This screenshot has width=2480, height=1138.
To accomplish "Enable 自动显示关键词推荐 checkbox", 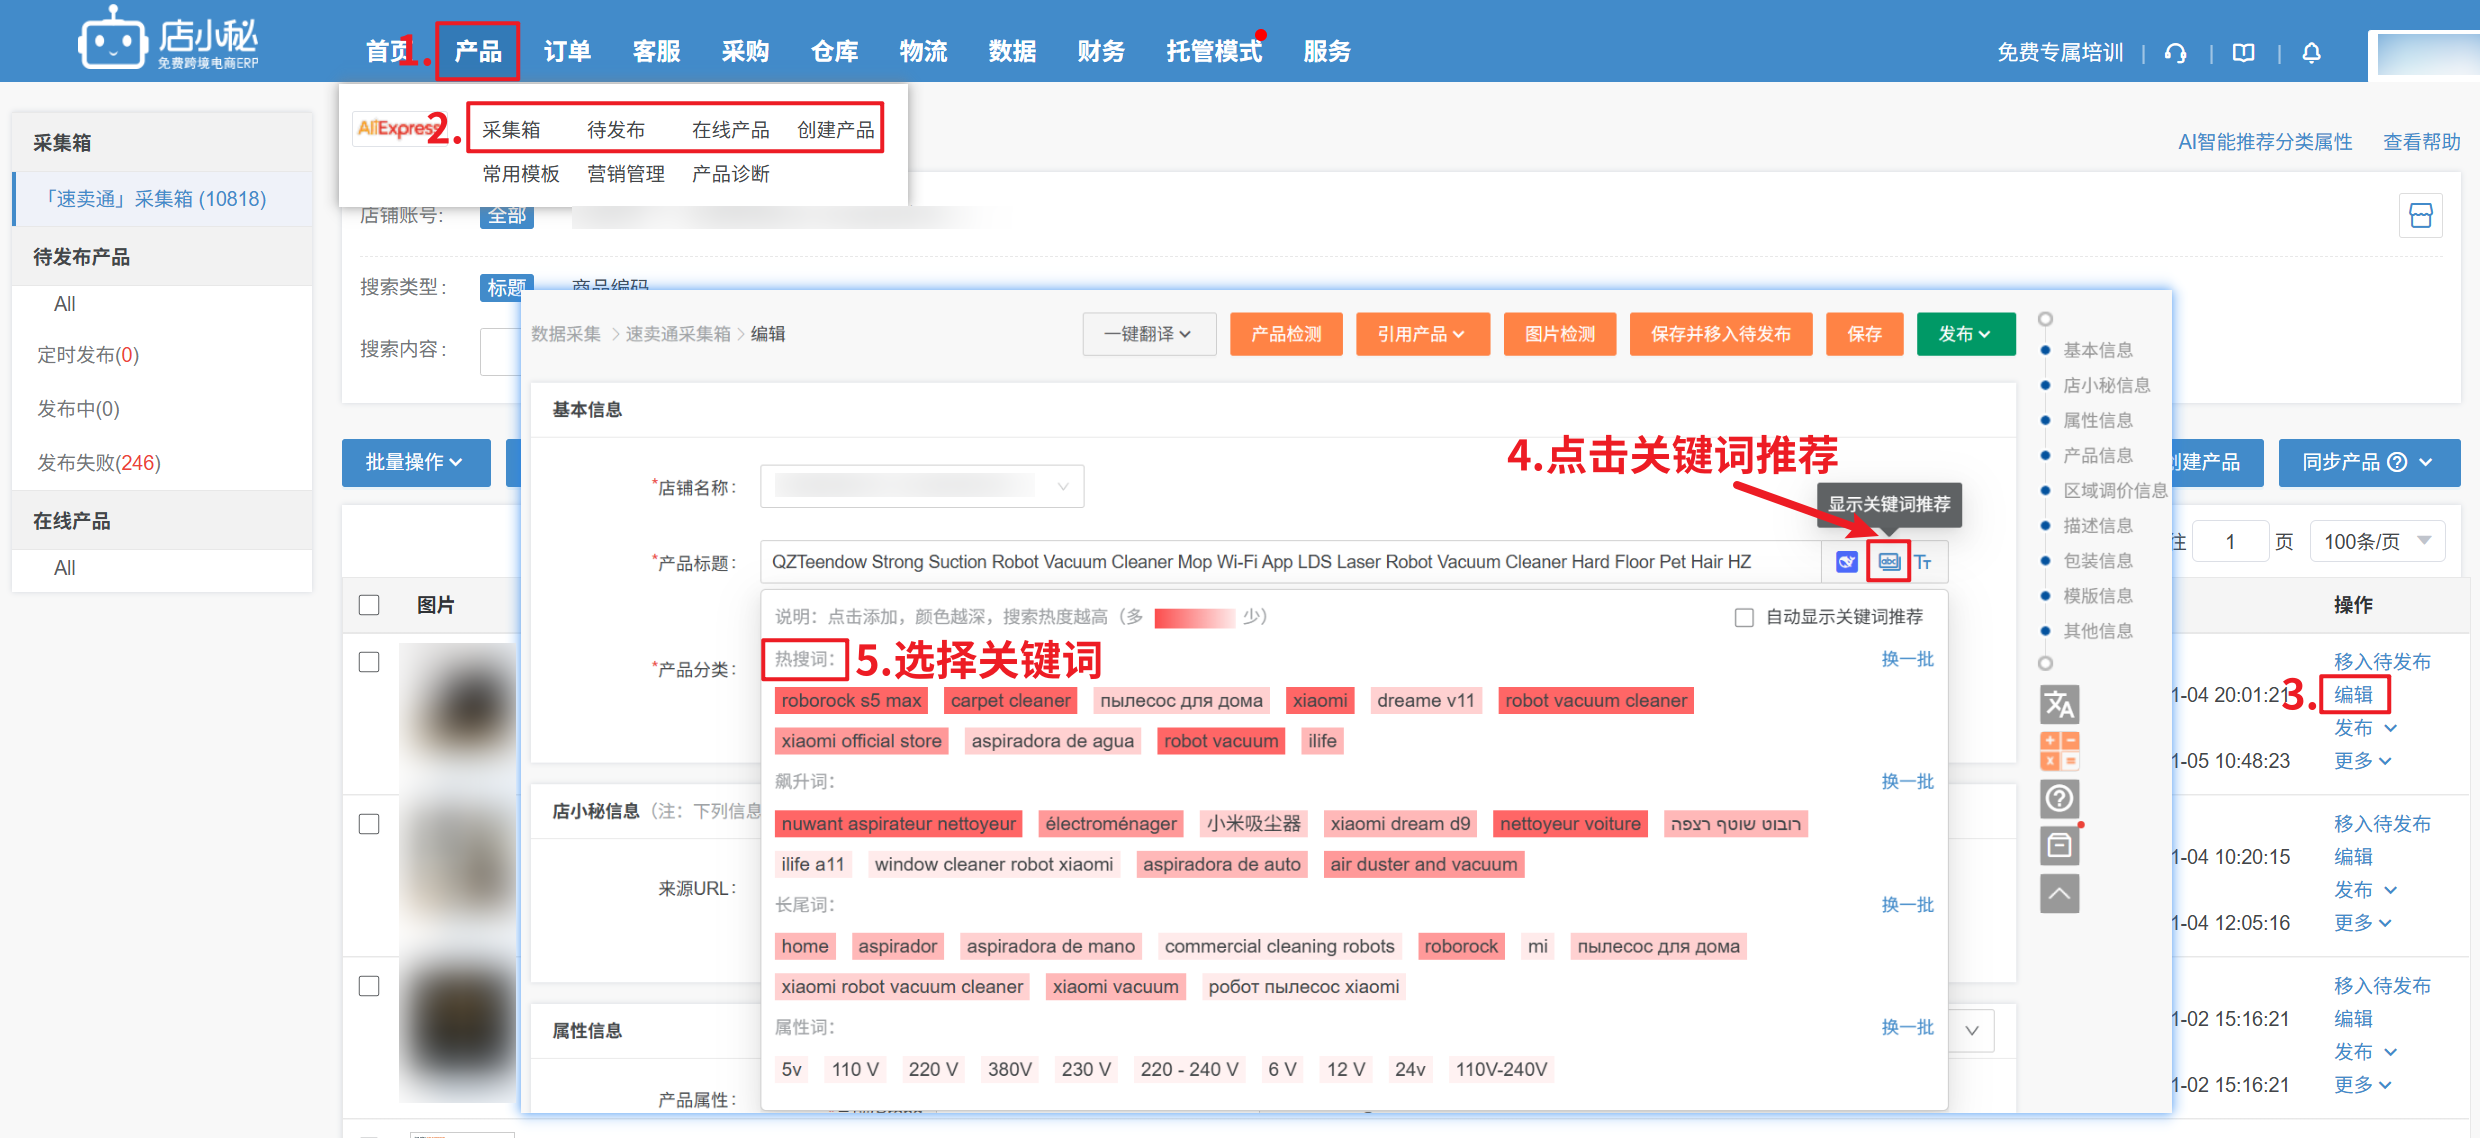I will pos(1744,617).
